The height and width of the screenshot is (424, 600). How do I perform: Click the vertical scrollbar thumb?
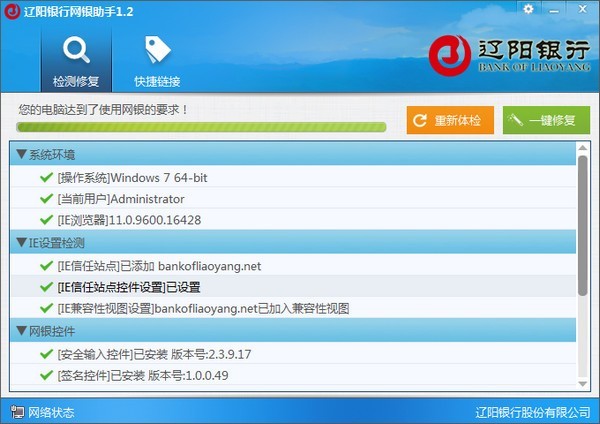tap(582, 226)
